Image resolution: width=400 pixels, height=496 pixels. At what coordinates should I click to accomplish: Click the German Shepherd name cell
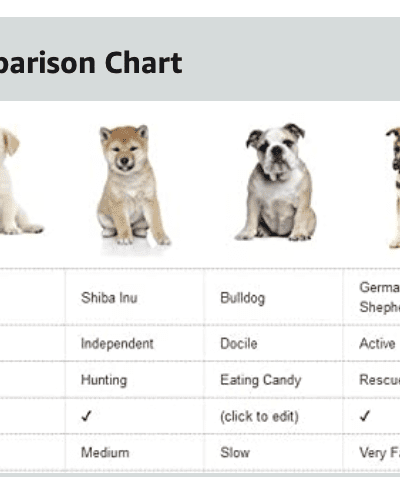(372, 298)
